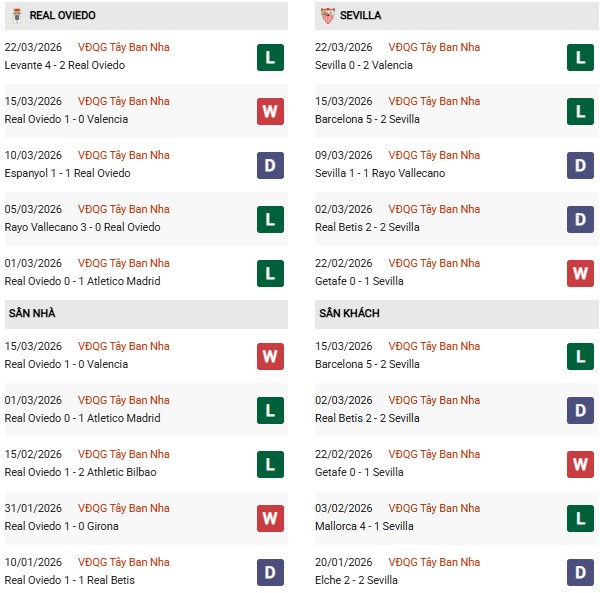
Task: Select the D badge for Real Oviedo 1-1 Real Betis
Action: pos(270,572)
